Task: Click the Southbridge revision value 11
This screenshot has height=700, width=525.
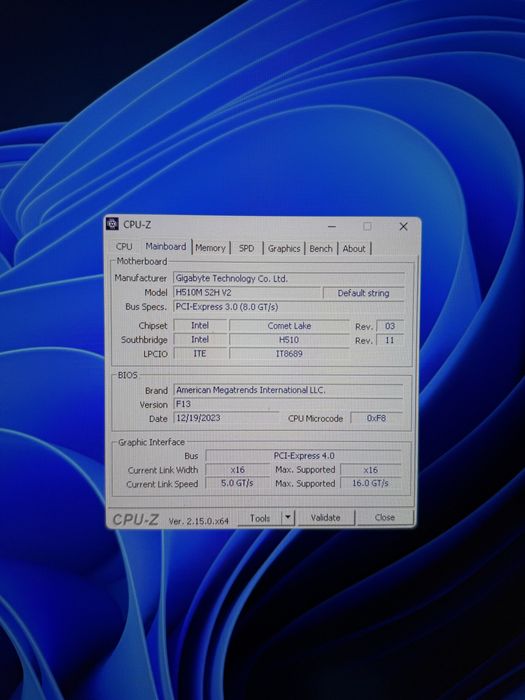Action: pyautogui.click(x=390, y=340)
